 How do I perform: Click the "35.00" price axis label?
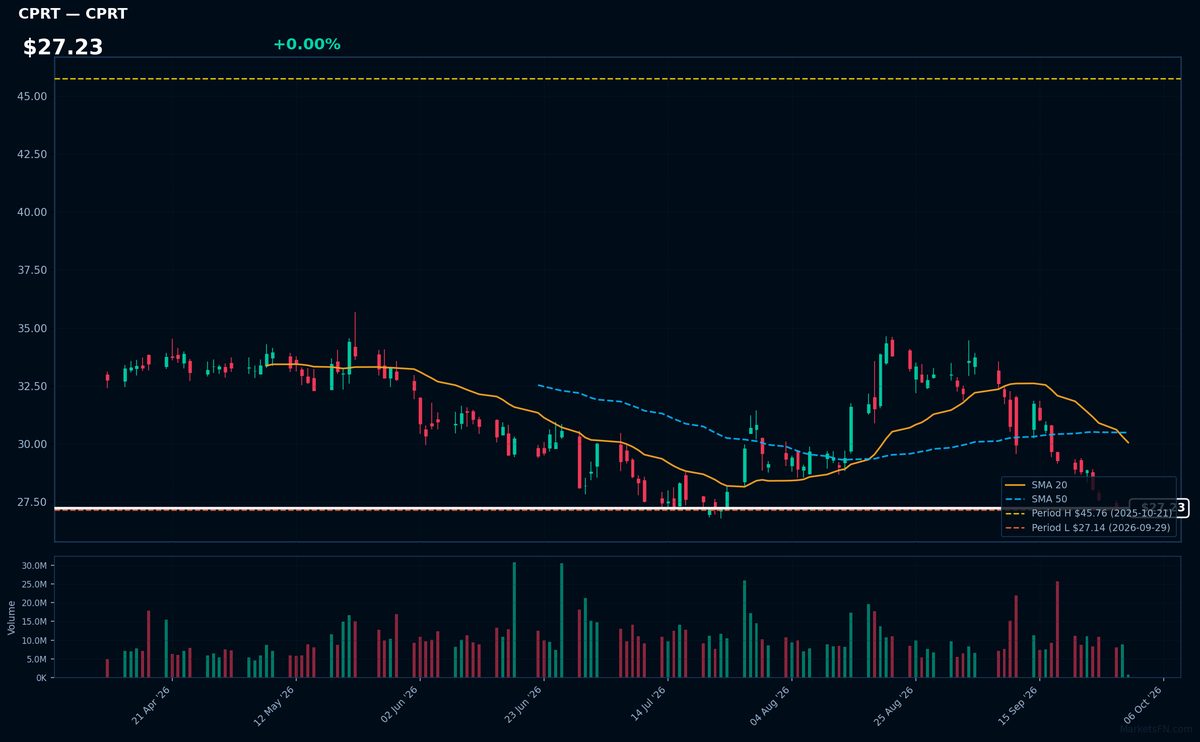tap(33, 328)
